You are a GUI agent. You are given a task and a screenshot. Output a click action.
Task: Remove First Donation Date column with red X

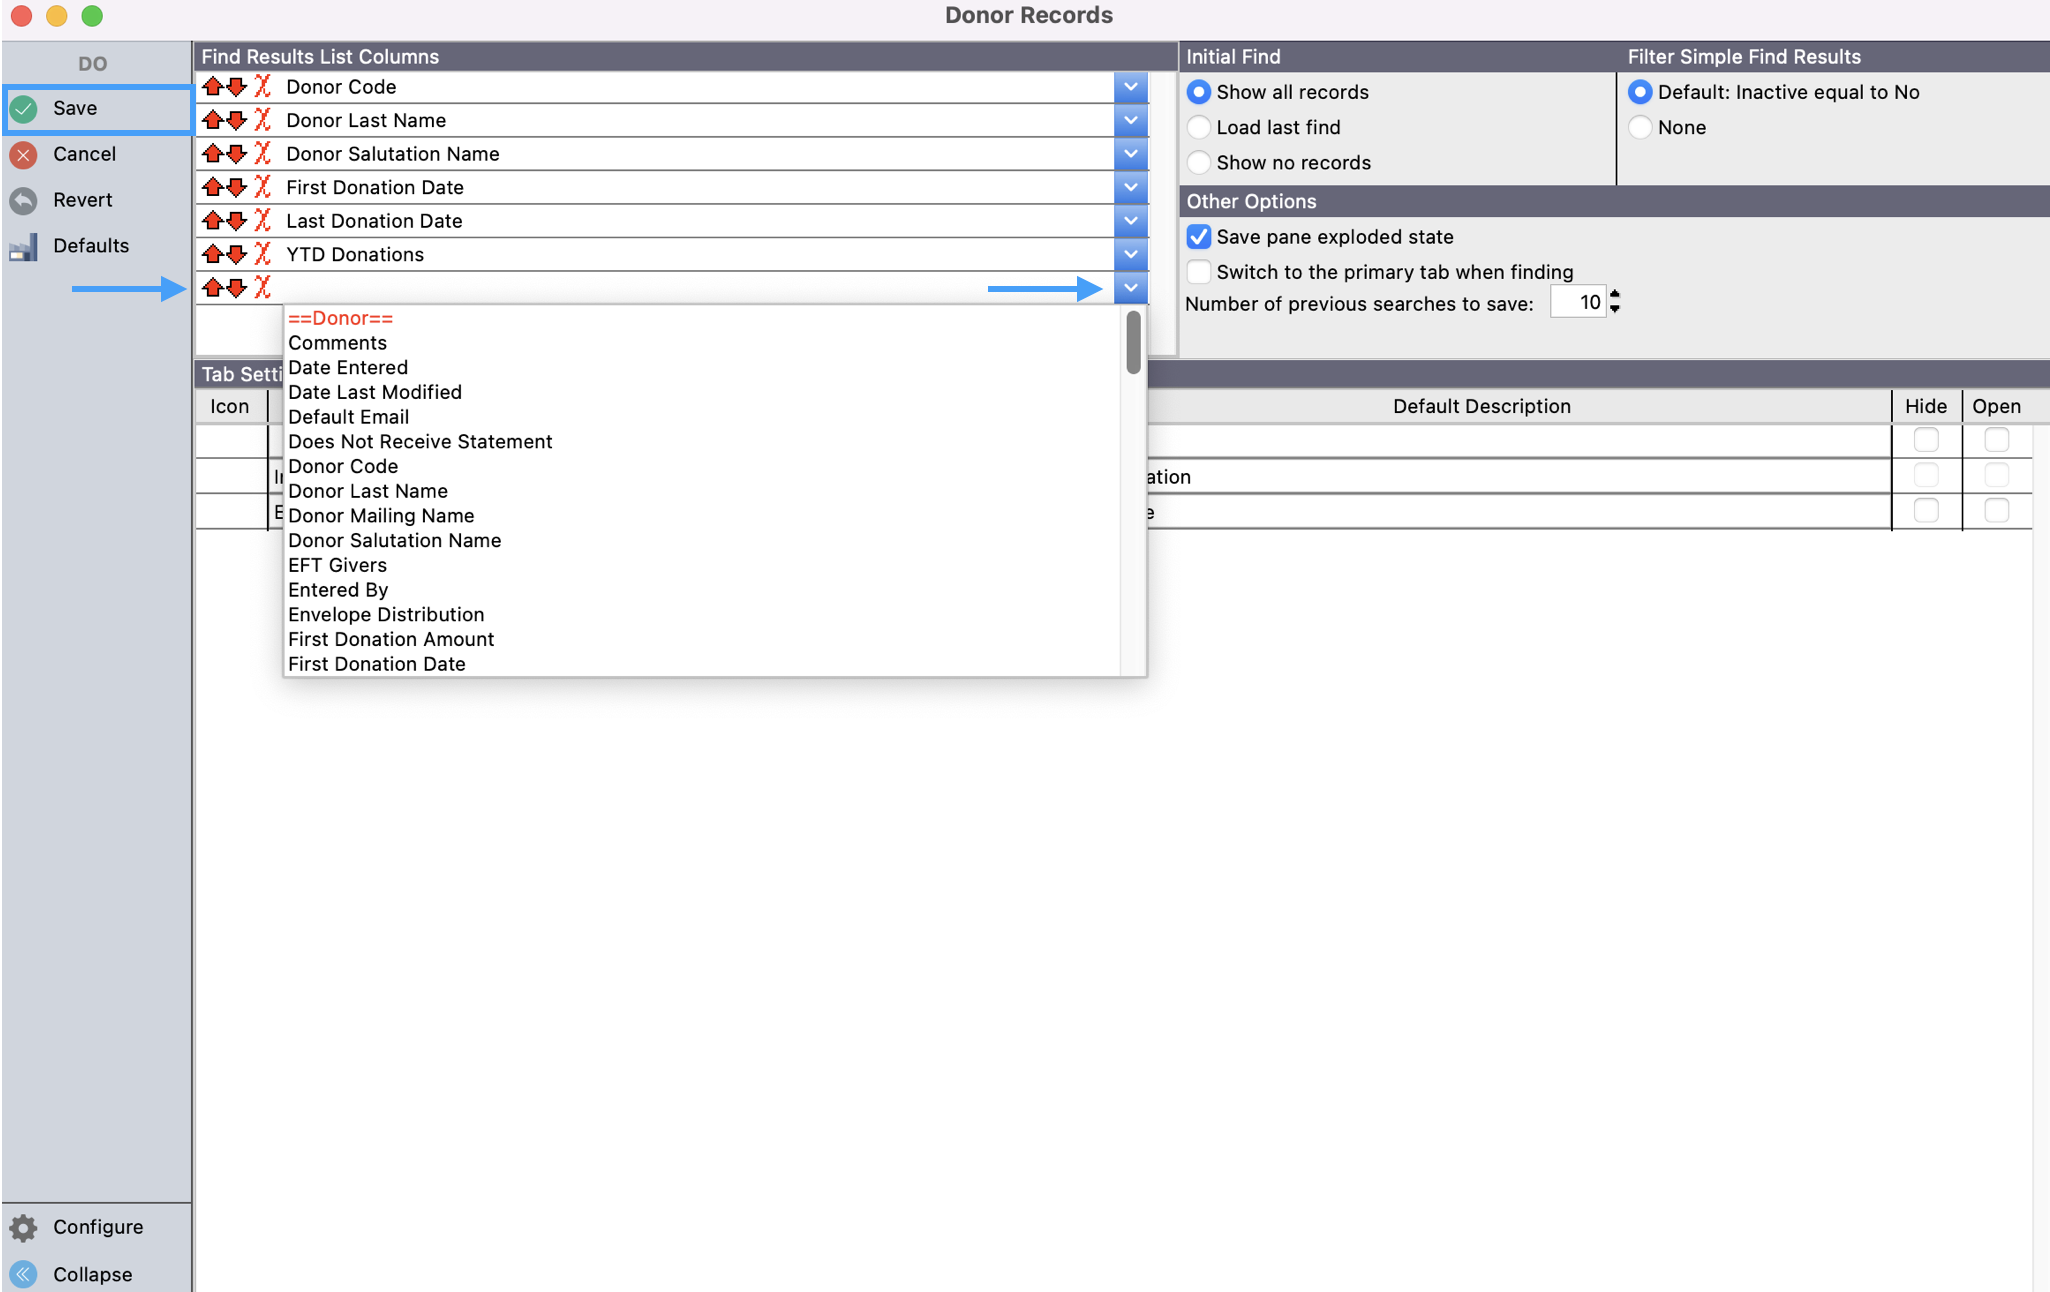[263, 187]
